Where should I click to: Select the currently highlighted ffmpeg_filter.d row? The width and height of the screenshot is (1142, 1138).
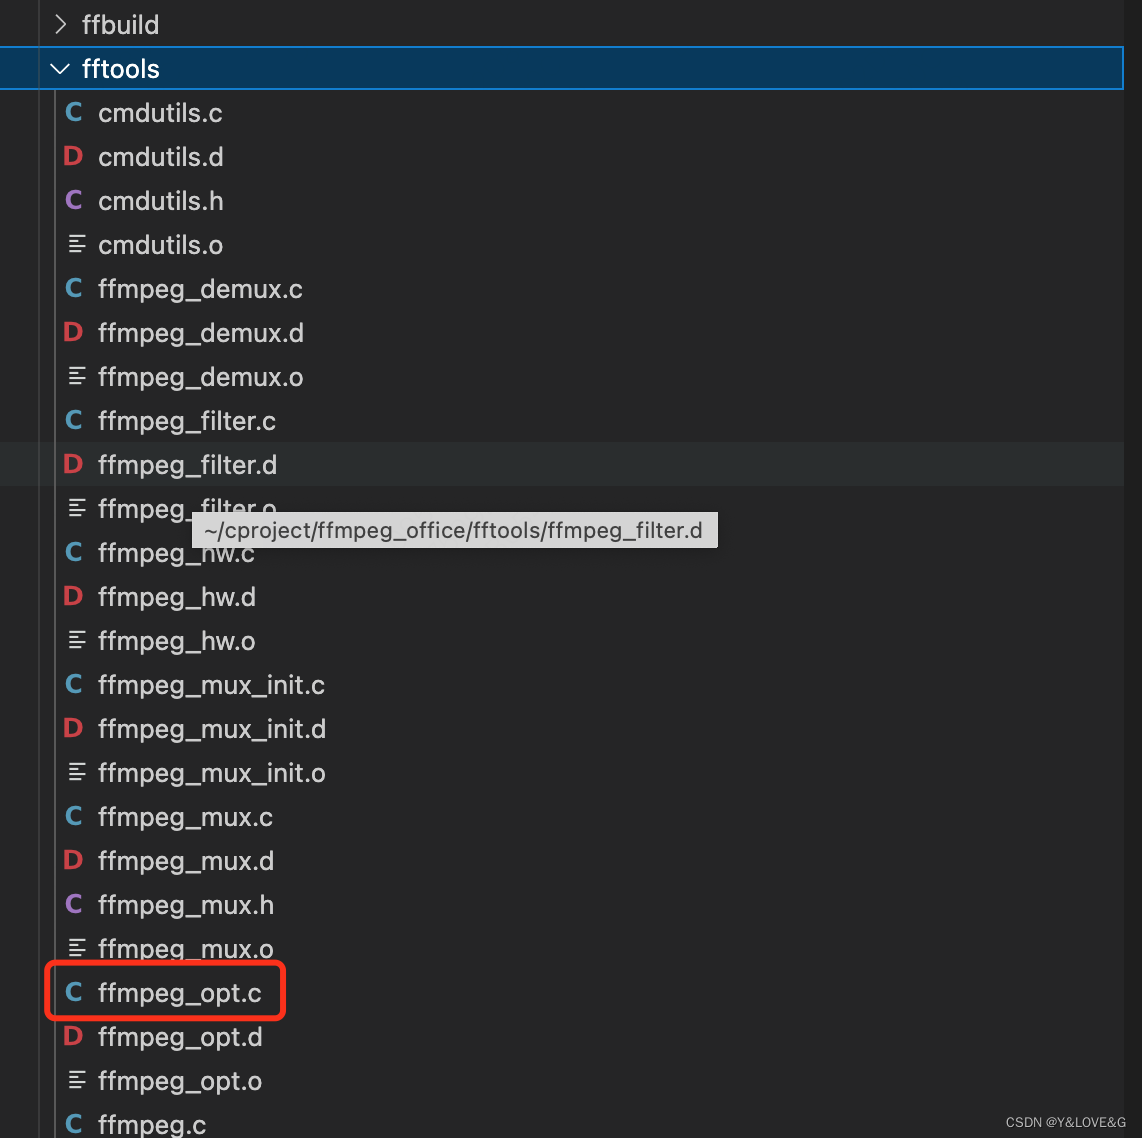[x=186, y=464]
